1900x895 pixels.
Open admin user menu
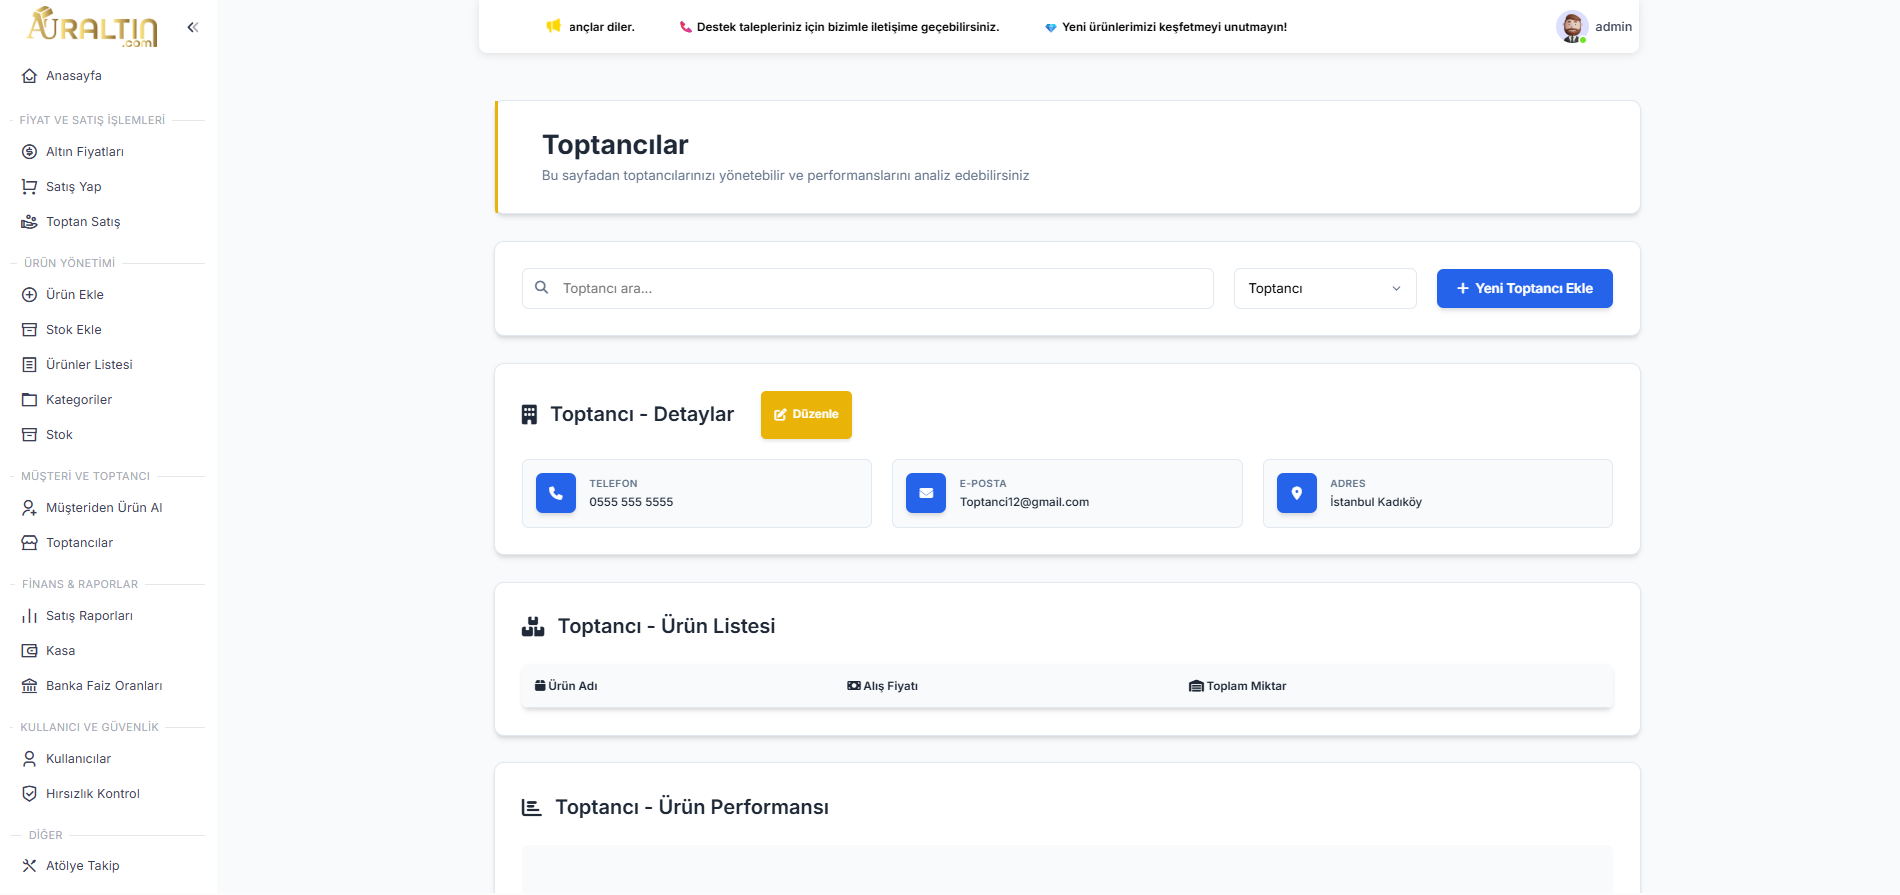pos(1612,27)
